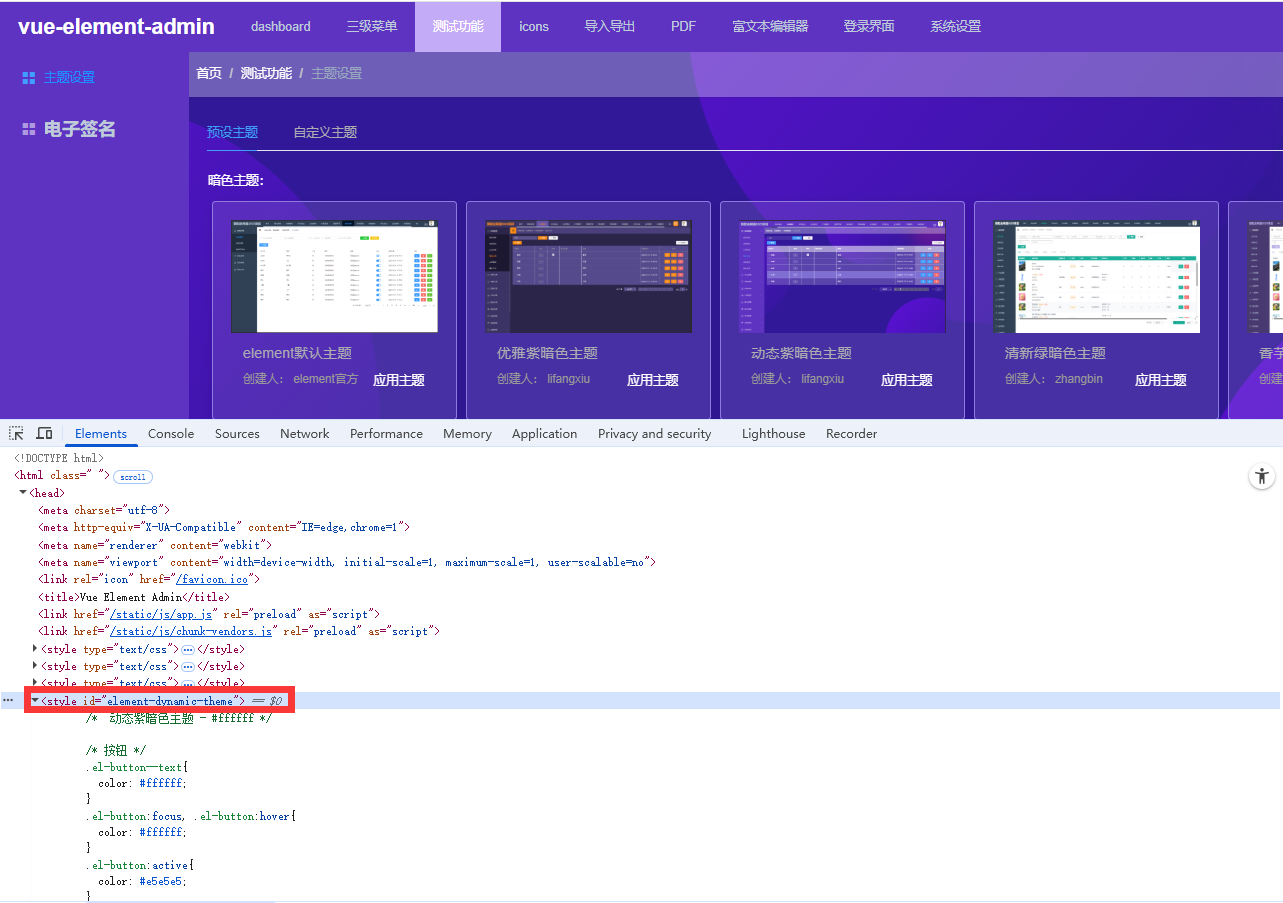Collapse the head element in Elements panel
The width and height of the screenshot is (1283, 903).
click(23, 492)
